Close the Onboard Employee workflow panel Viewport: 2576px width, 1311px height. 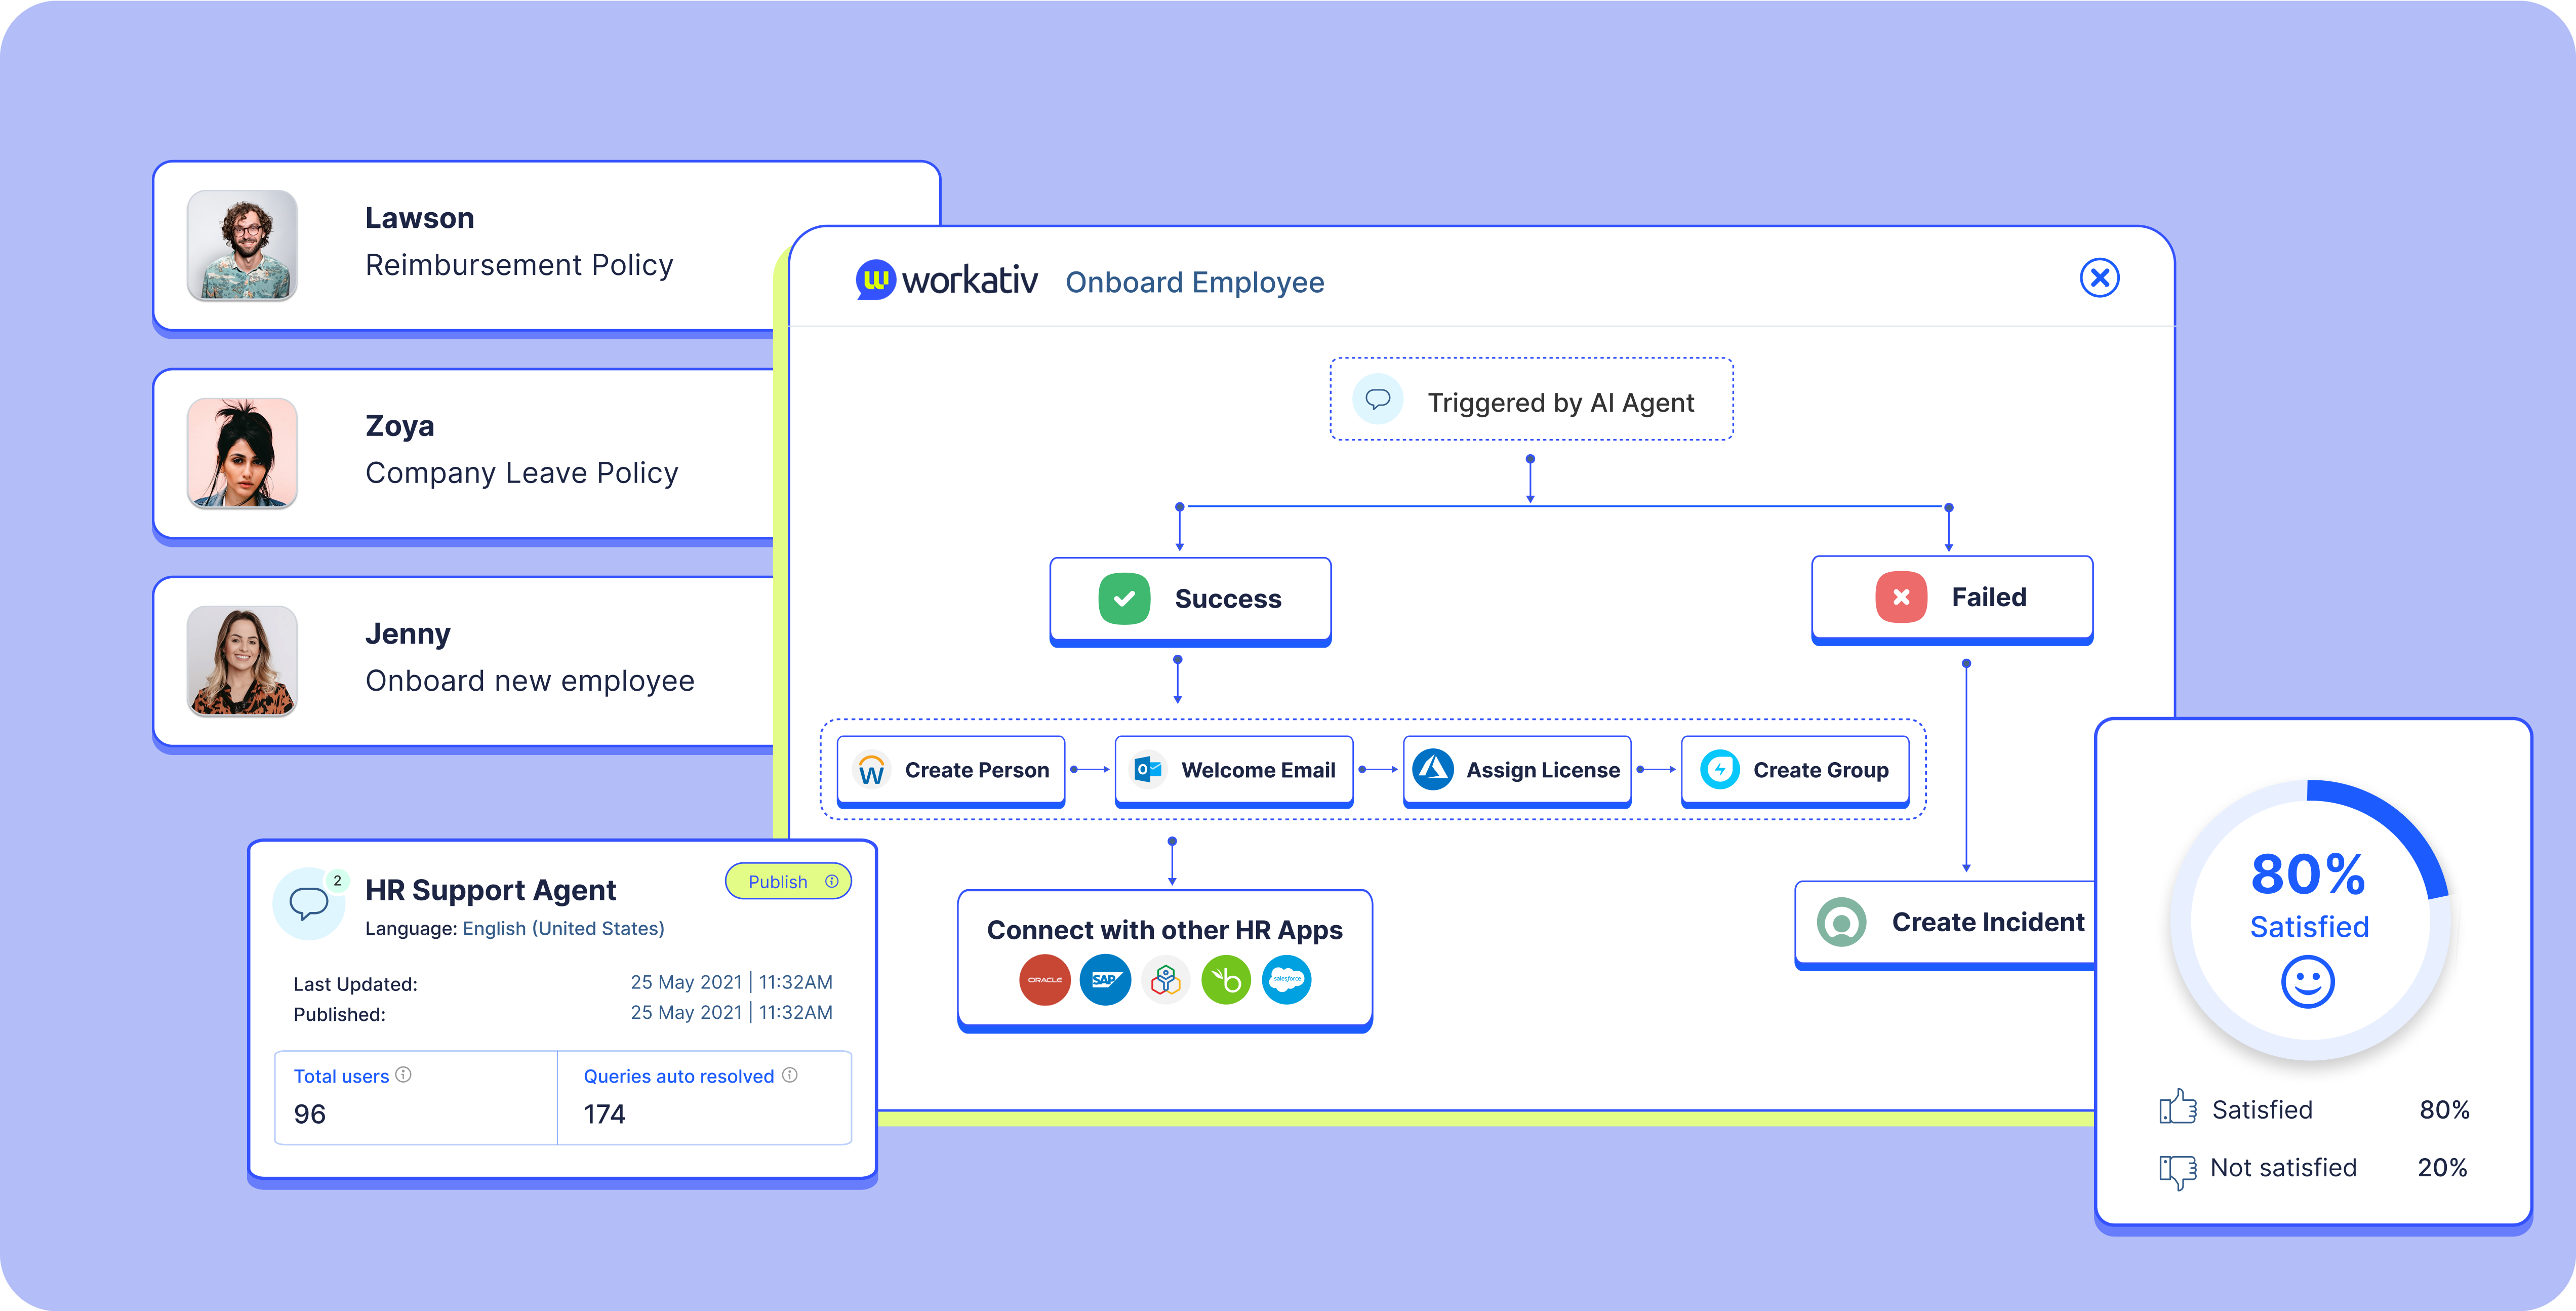click(2099, 278)
